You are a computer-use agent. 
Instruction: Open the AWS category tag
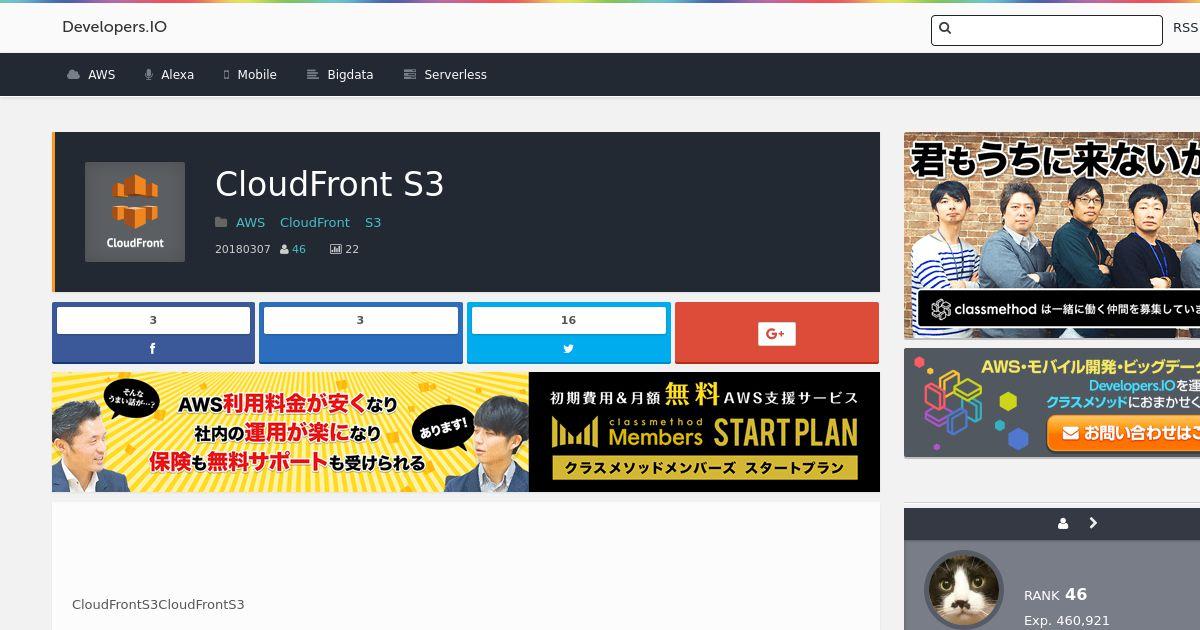tap(251, 222)
